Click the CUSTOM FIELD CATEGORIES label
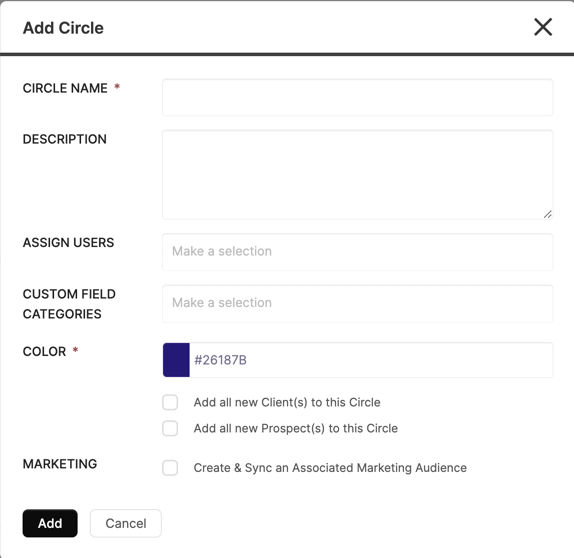The image size is (574, 558). [x=69, y=304]
